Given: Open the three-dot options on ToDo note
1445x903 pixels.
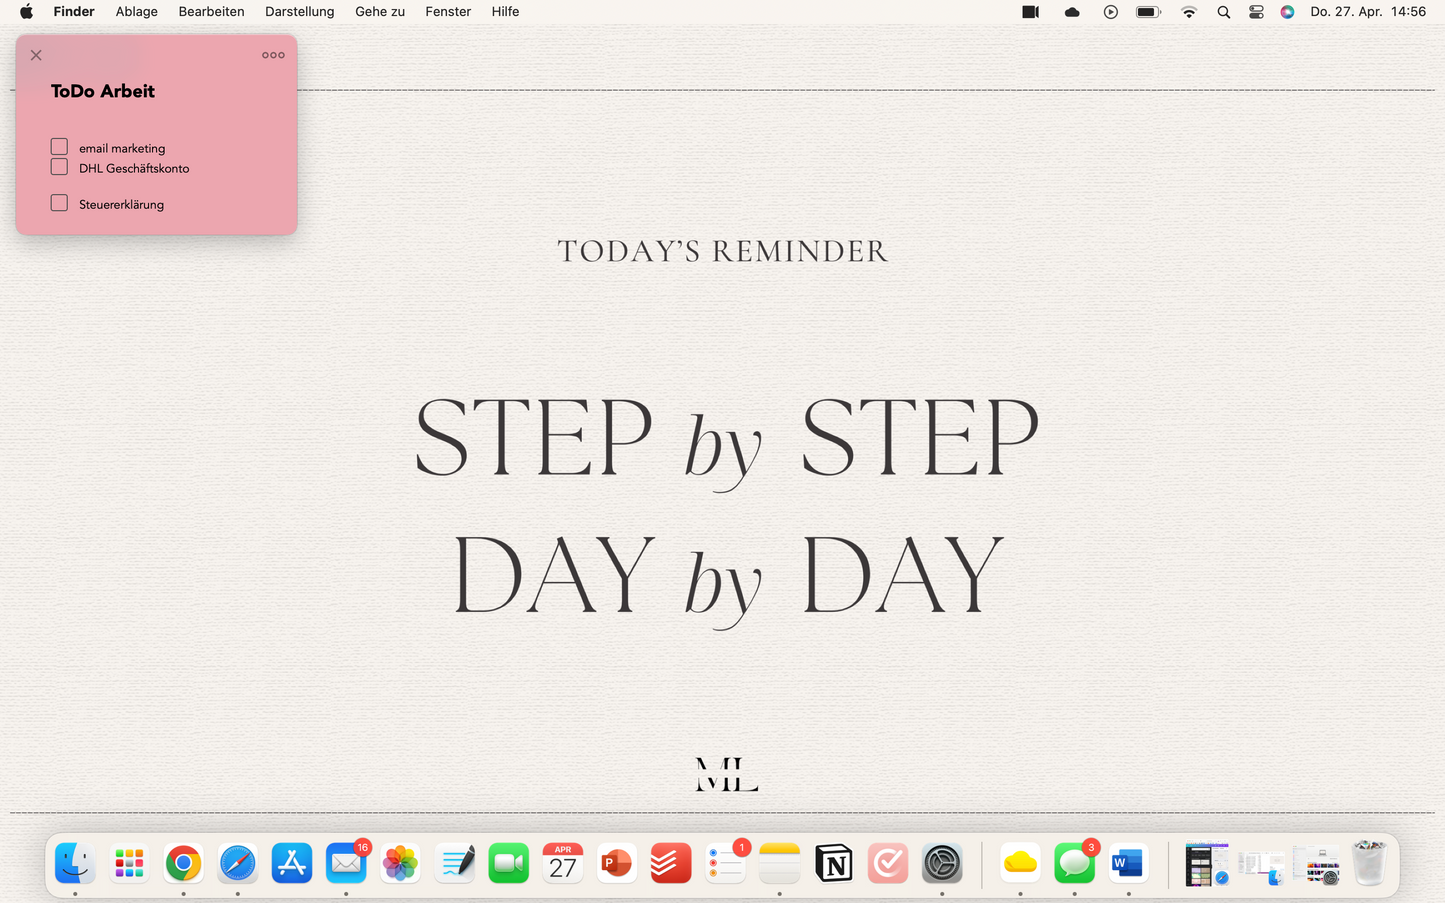Looking at the screenshot, I should click(x=273, y=55).
